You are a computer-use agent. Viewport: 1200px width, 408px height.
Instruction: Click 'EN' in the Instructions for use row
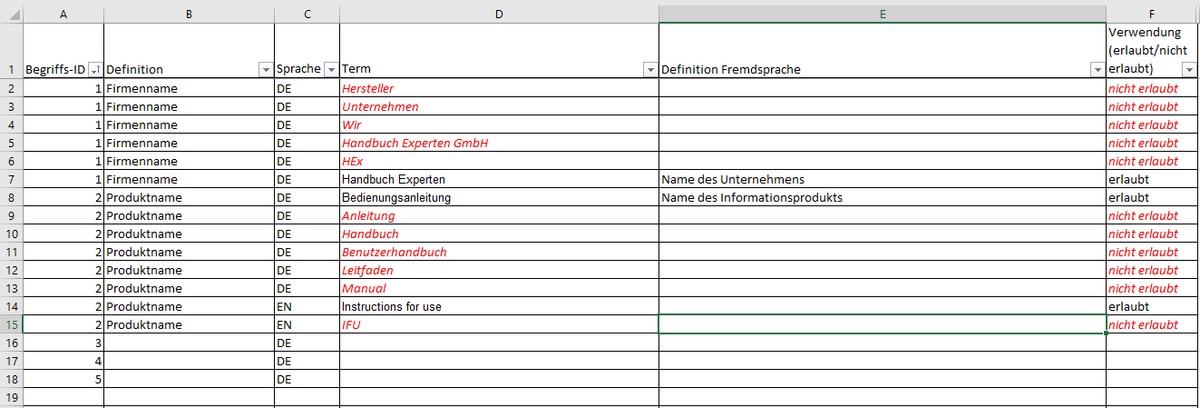(x=283, y=306)
